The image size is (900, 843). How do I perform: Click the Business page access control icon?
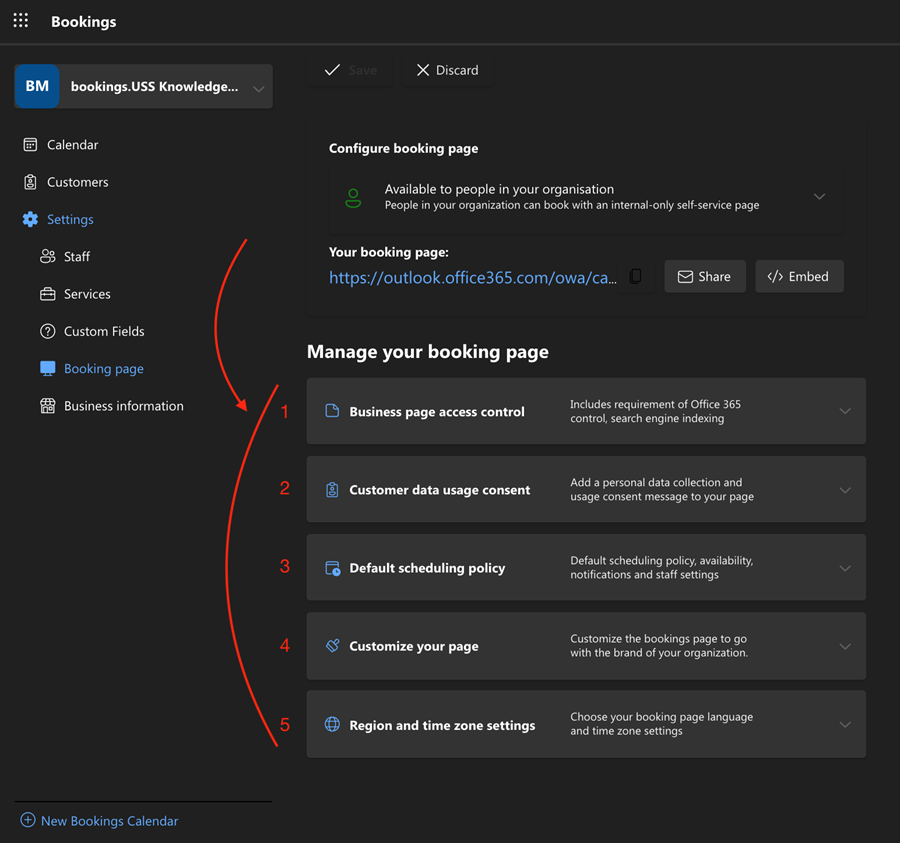coord(332,411)
